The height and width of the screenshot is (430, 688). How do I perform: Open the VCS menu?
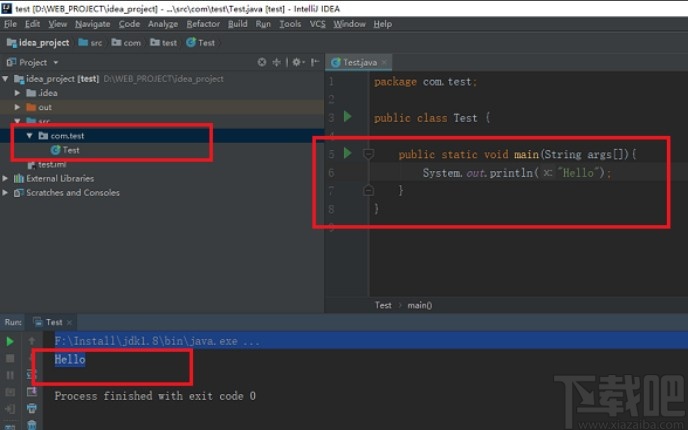click(x=318, y=24)
